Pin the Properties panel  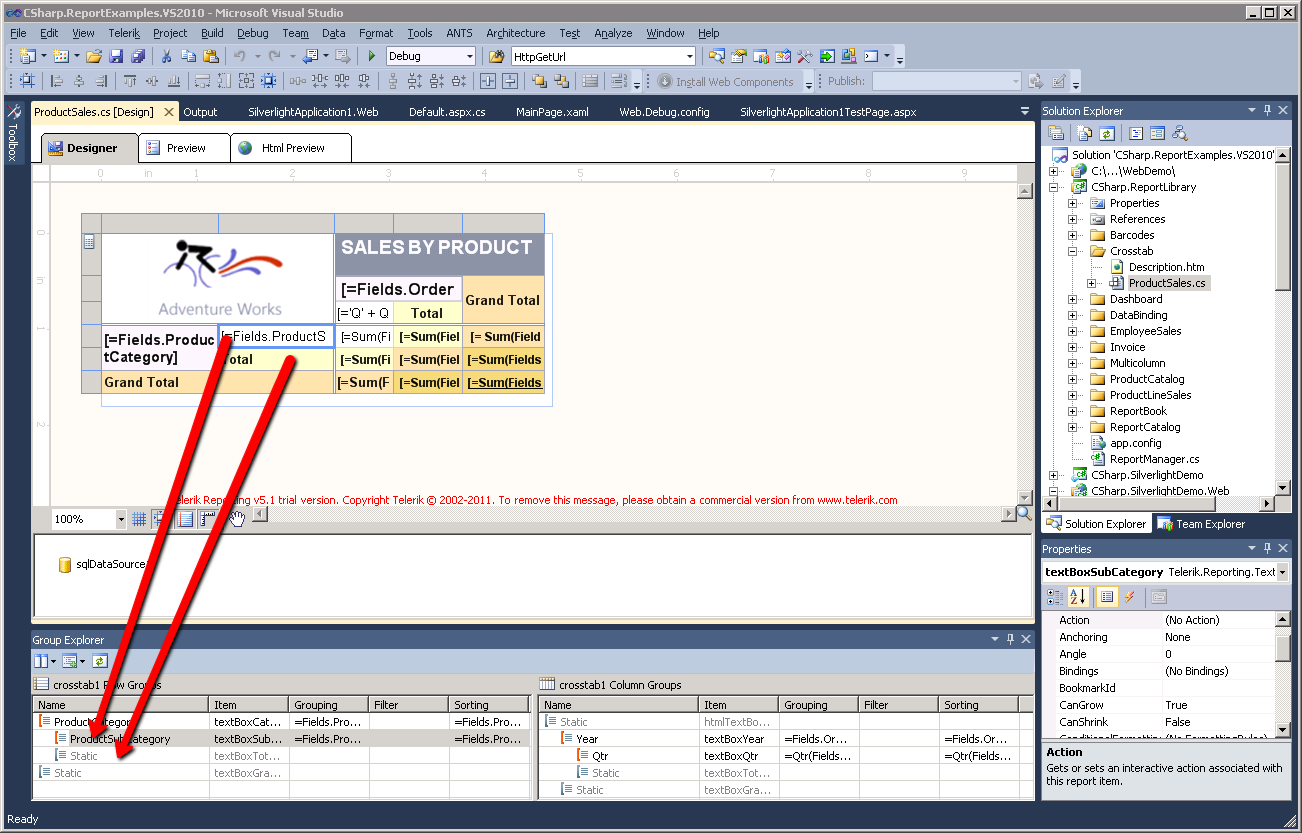click(1267, 549)
